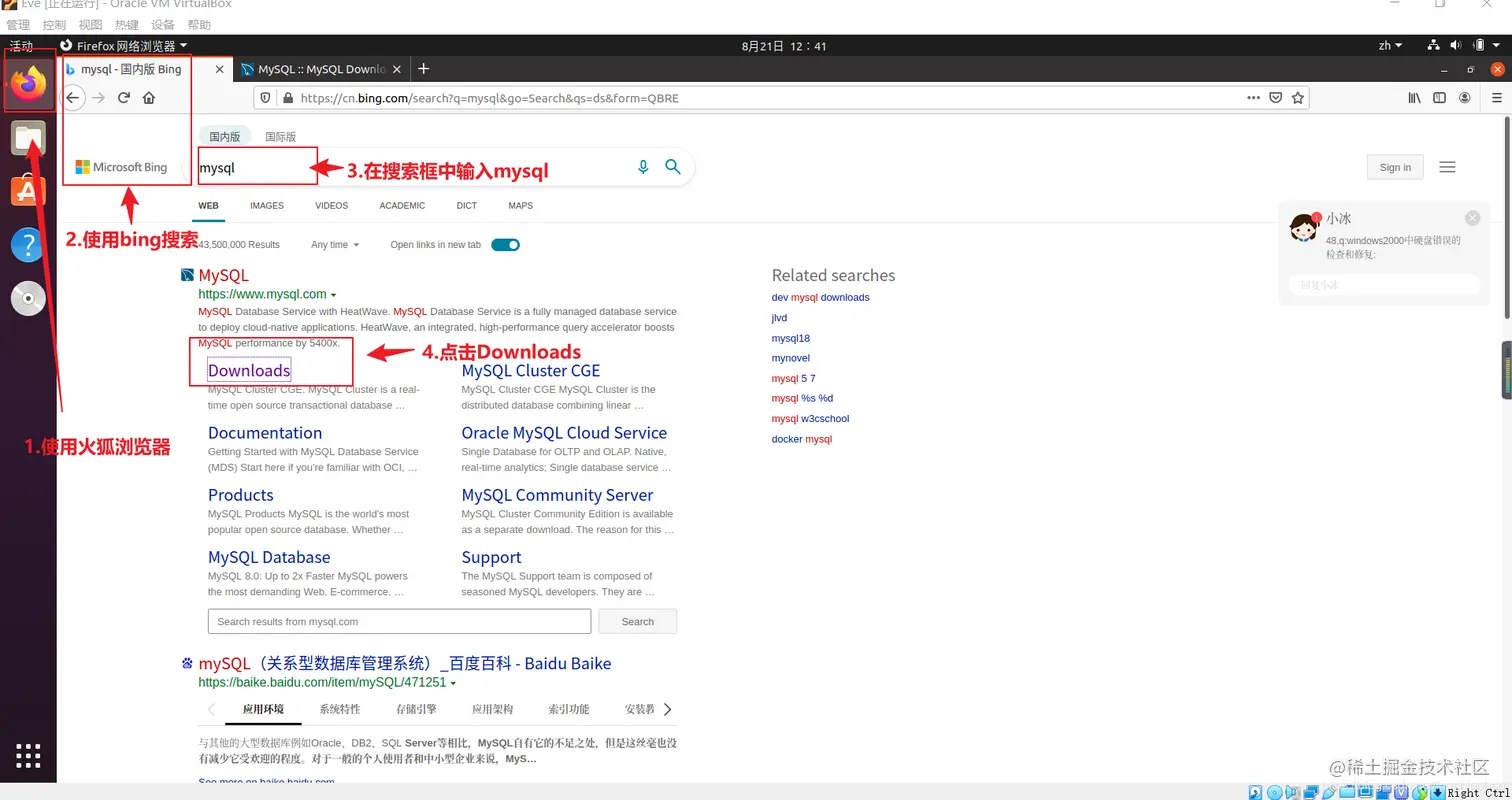Open Firefox from the Ubuntu dock
The height and width of the screenshot is (800, 1512).
point(28,83)
